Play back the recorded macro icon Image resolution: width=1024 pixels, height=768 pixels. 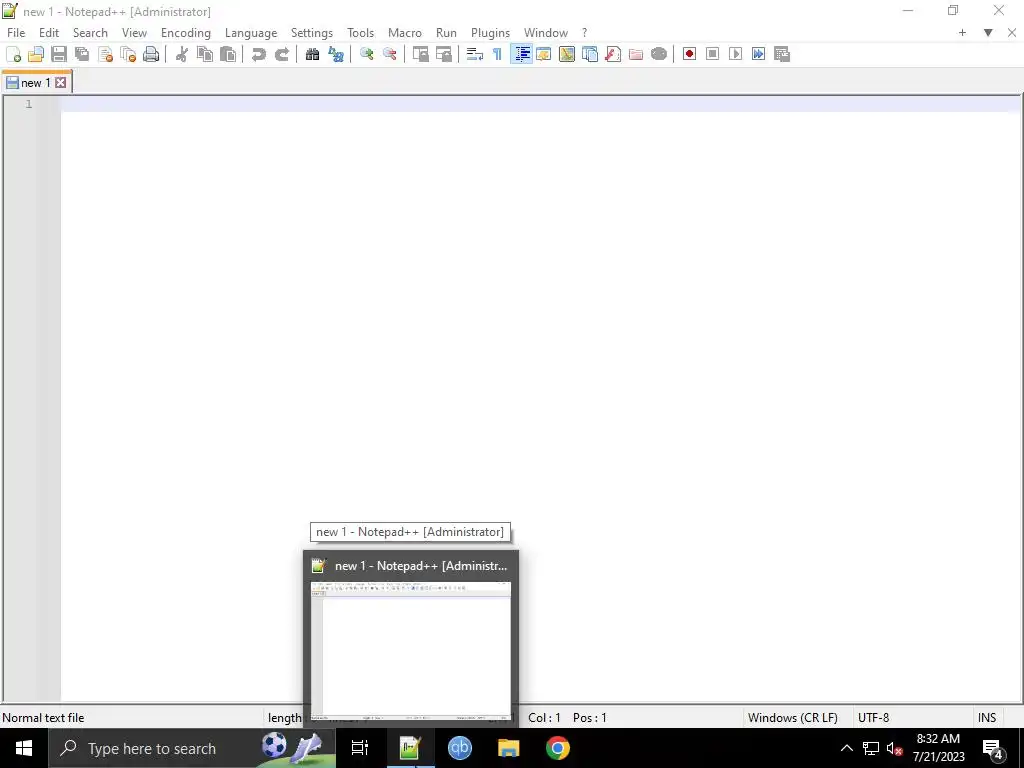[x=735, y=54]
